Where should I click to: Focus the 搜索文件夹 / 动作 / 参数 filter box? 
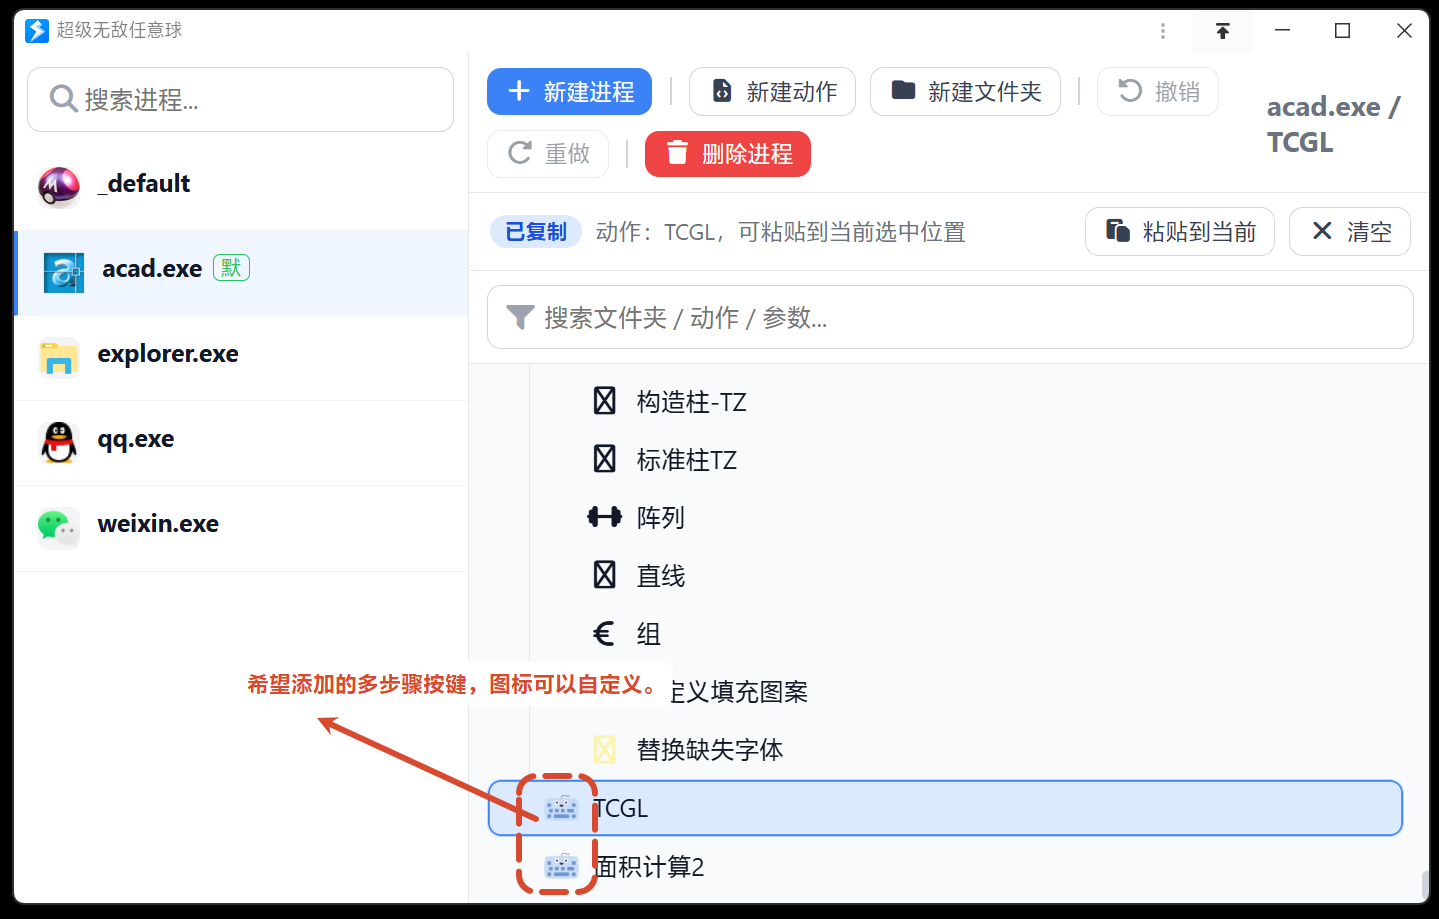pyautogui.click(x=950, y=318)
